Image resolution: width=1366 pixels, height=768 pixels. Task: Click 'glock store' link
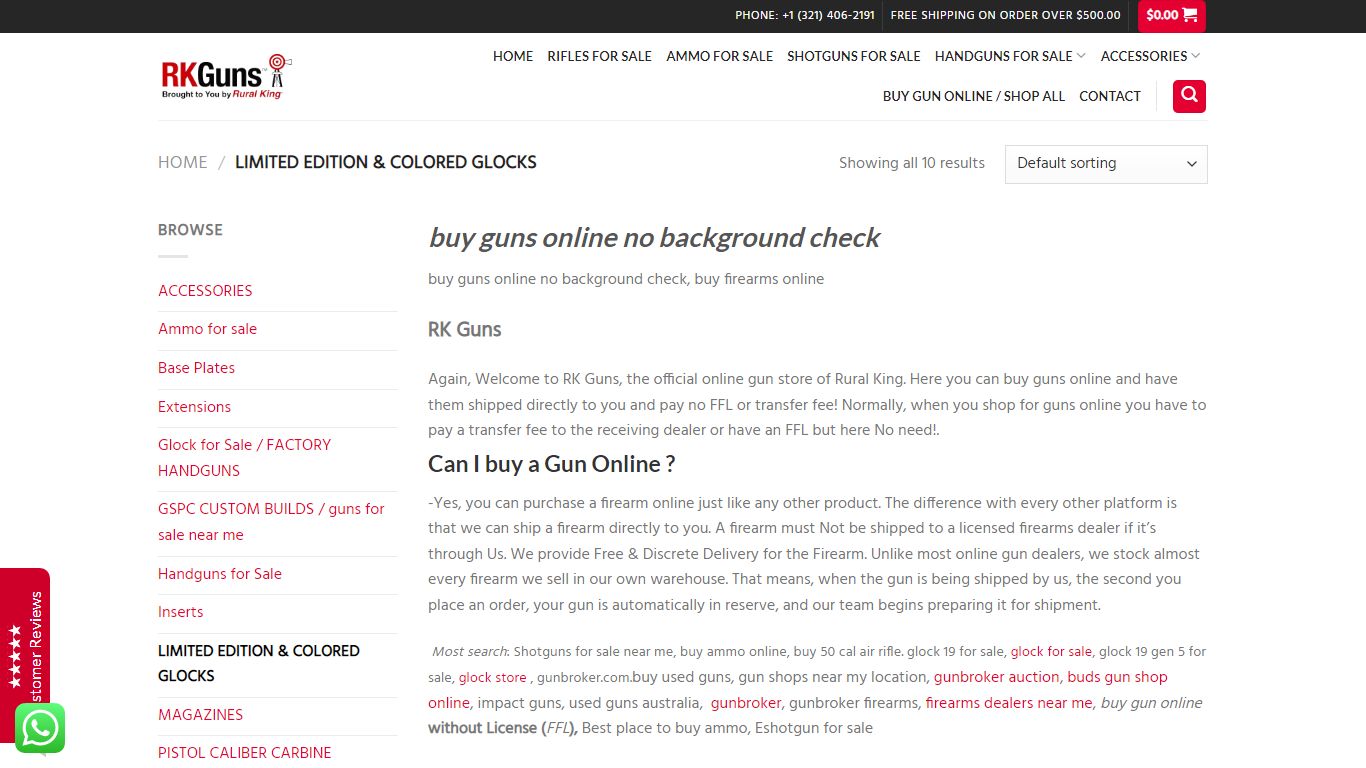click(x=493, y=678)
